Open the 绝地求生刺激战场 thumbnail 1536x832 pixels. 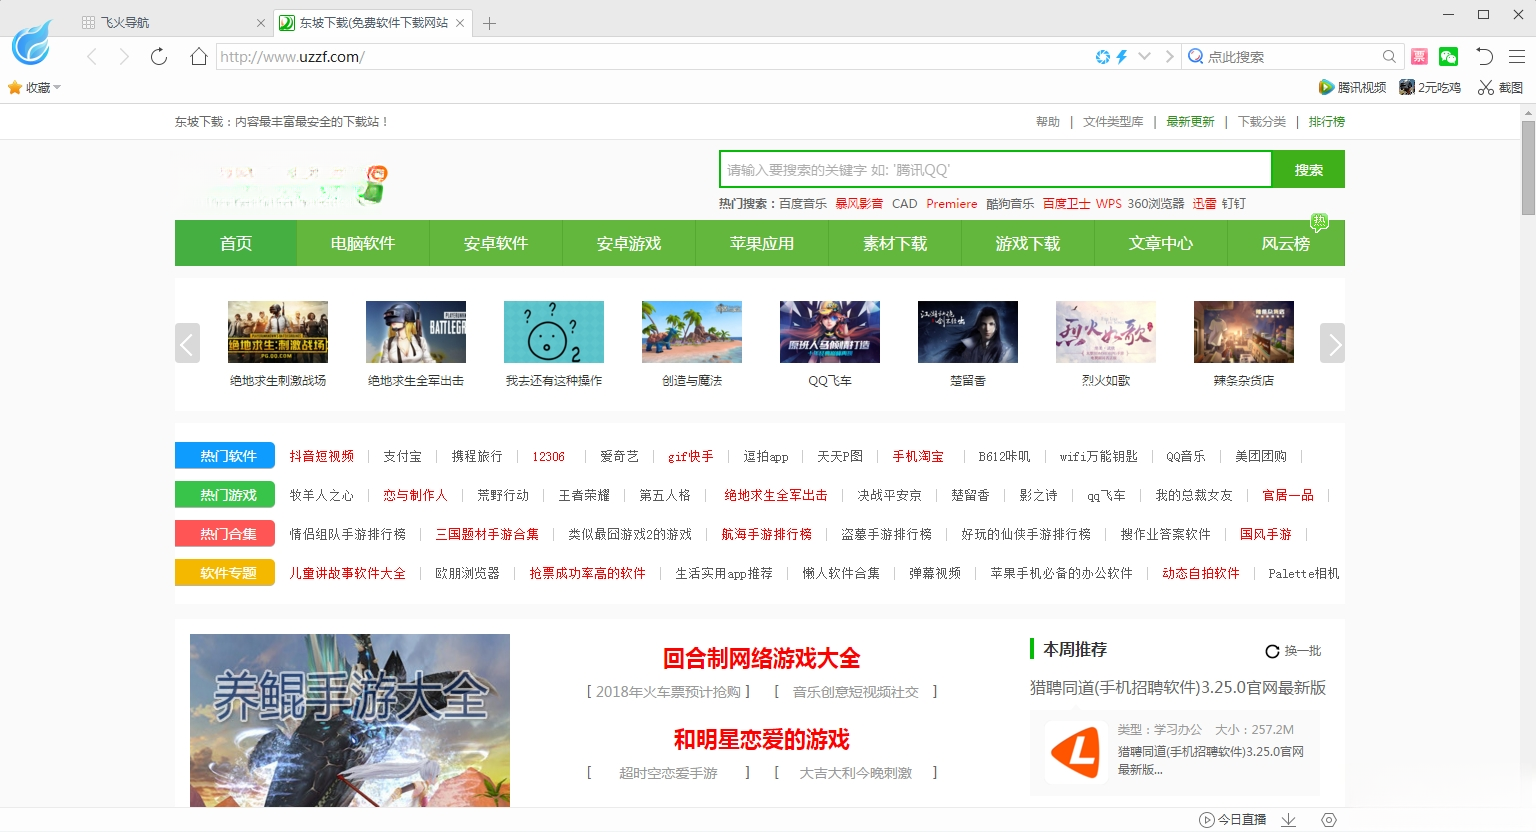pyautogui.click(x=278, y=332)
